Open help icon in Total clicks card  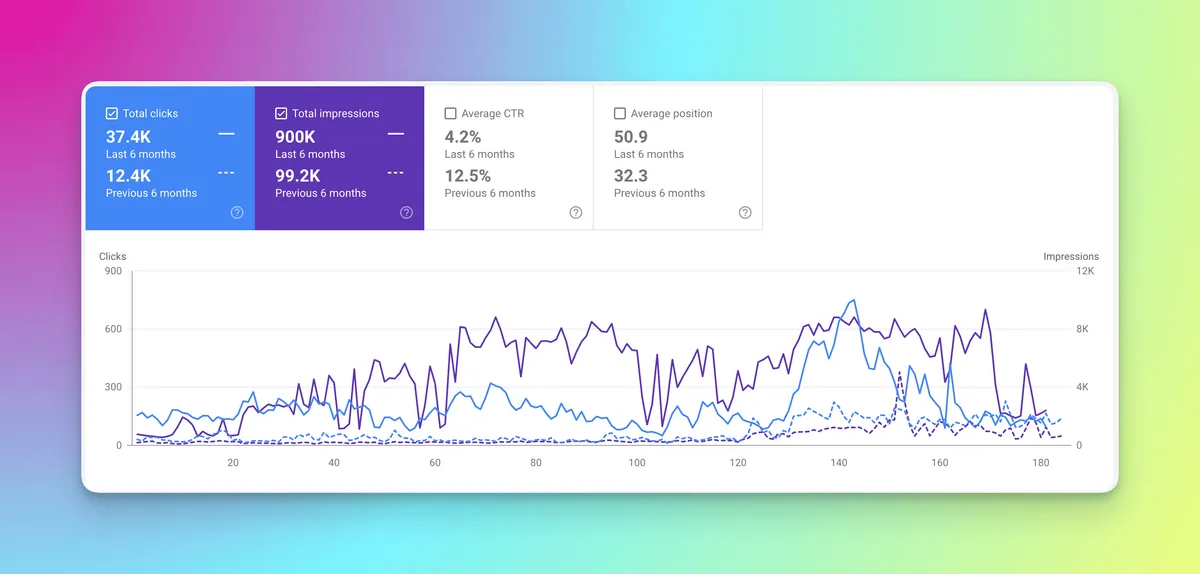click(x=237, y=212)
